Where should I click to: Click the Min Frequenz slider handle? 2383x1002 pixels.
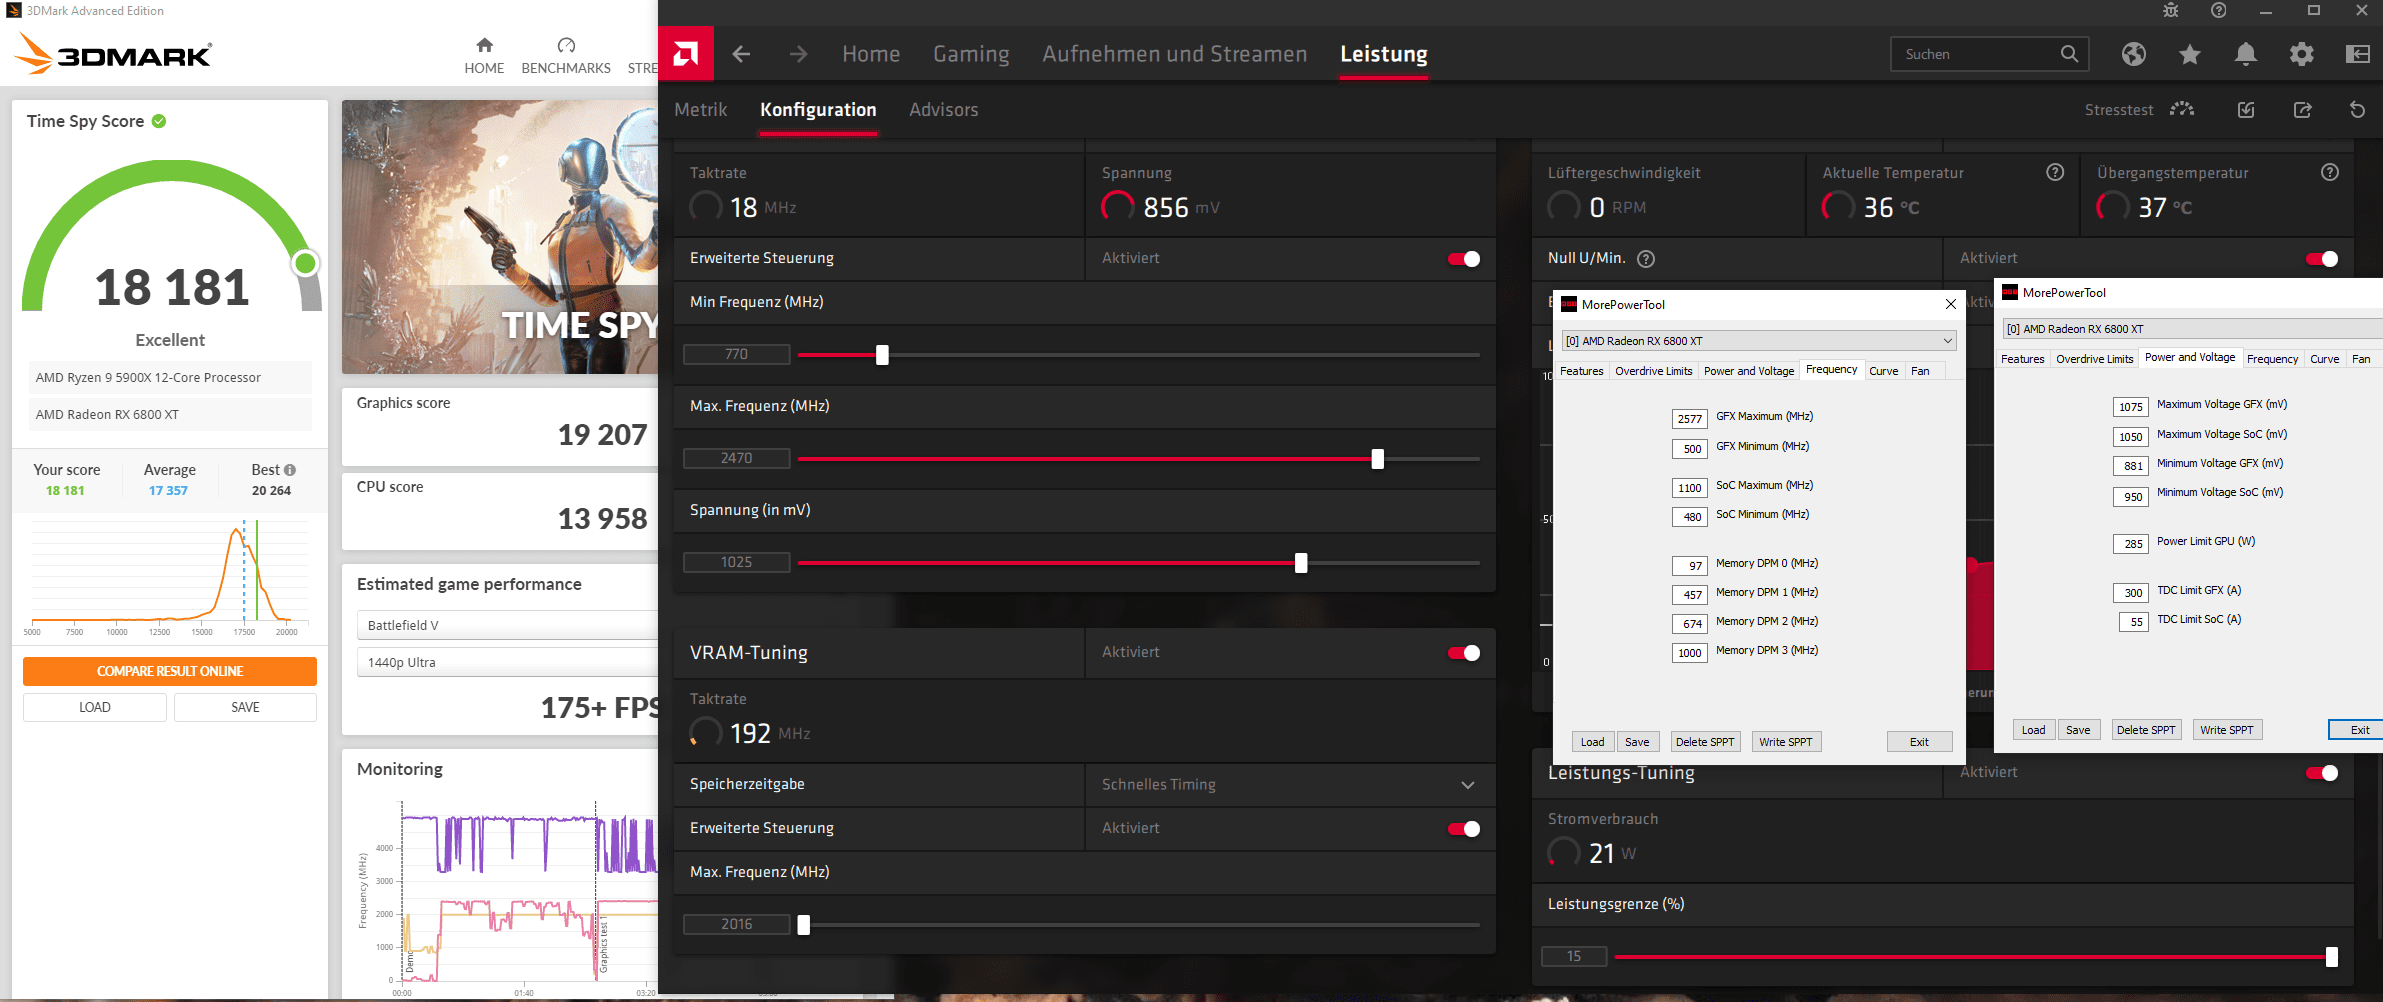882,355
